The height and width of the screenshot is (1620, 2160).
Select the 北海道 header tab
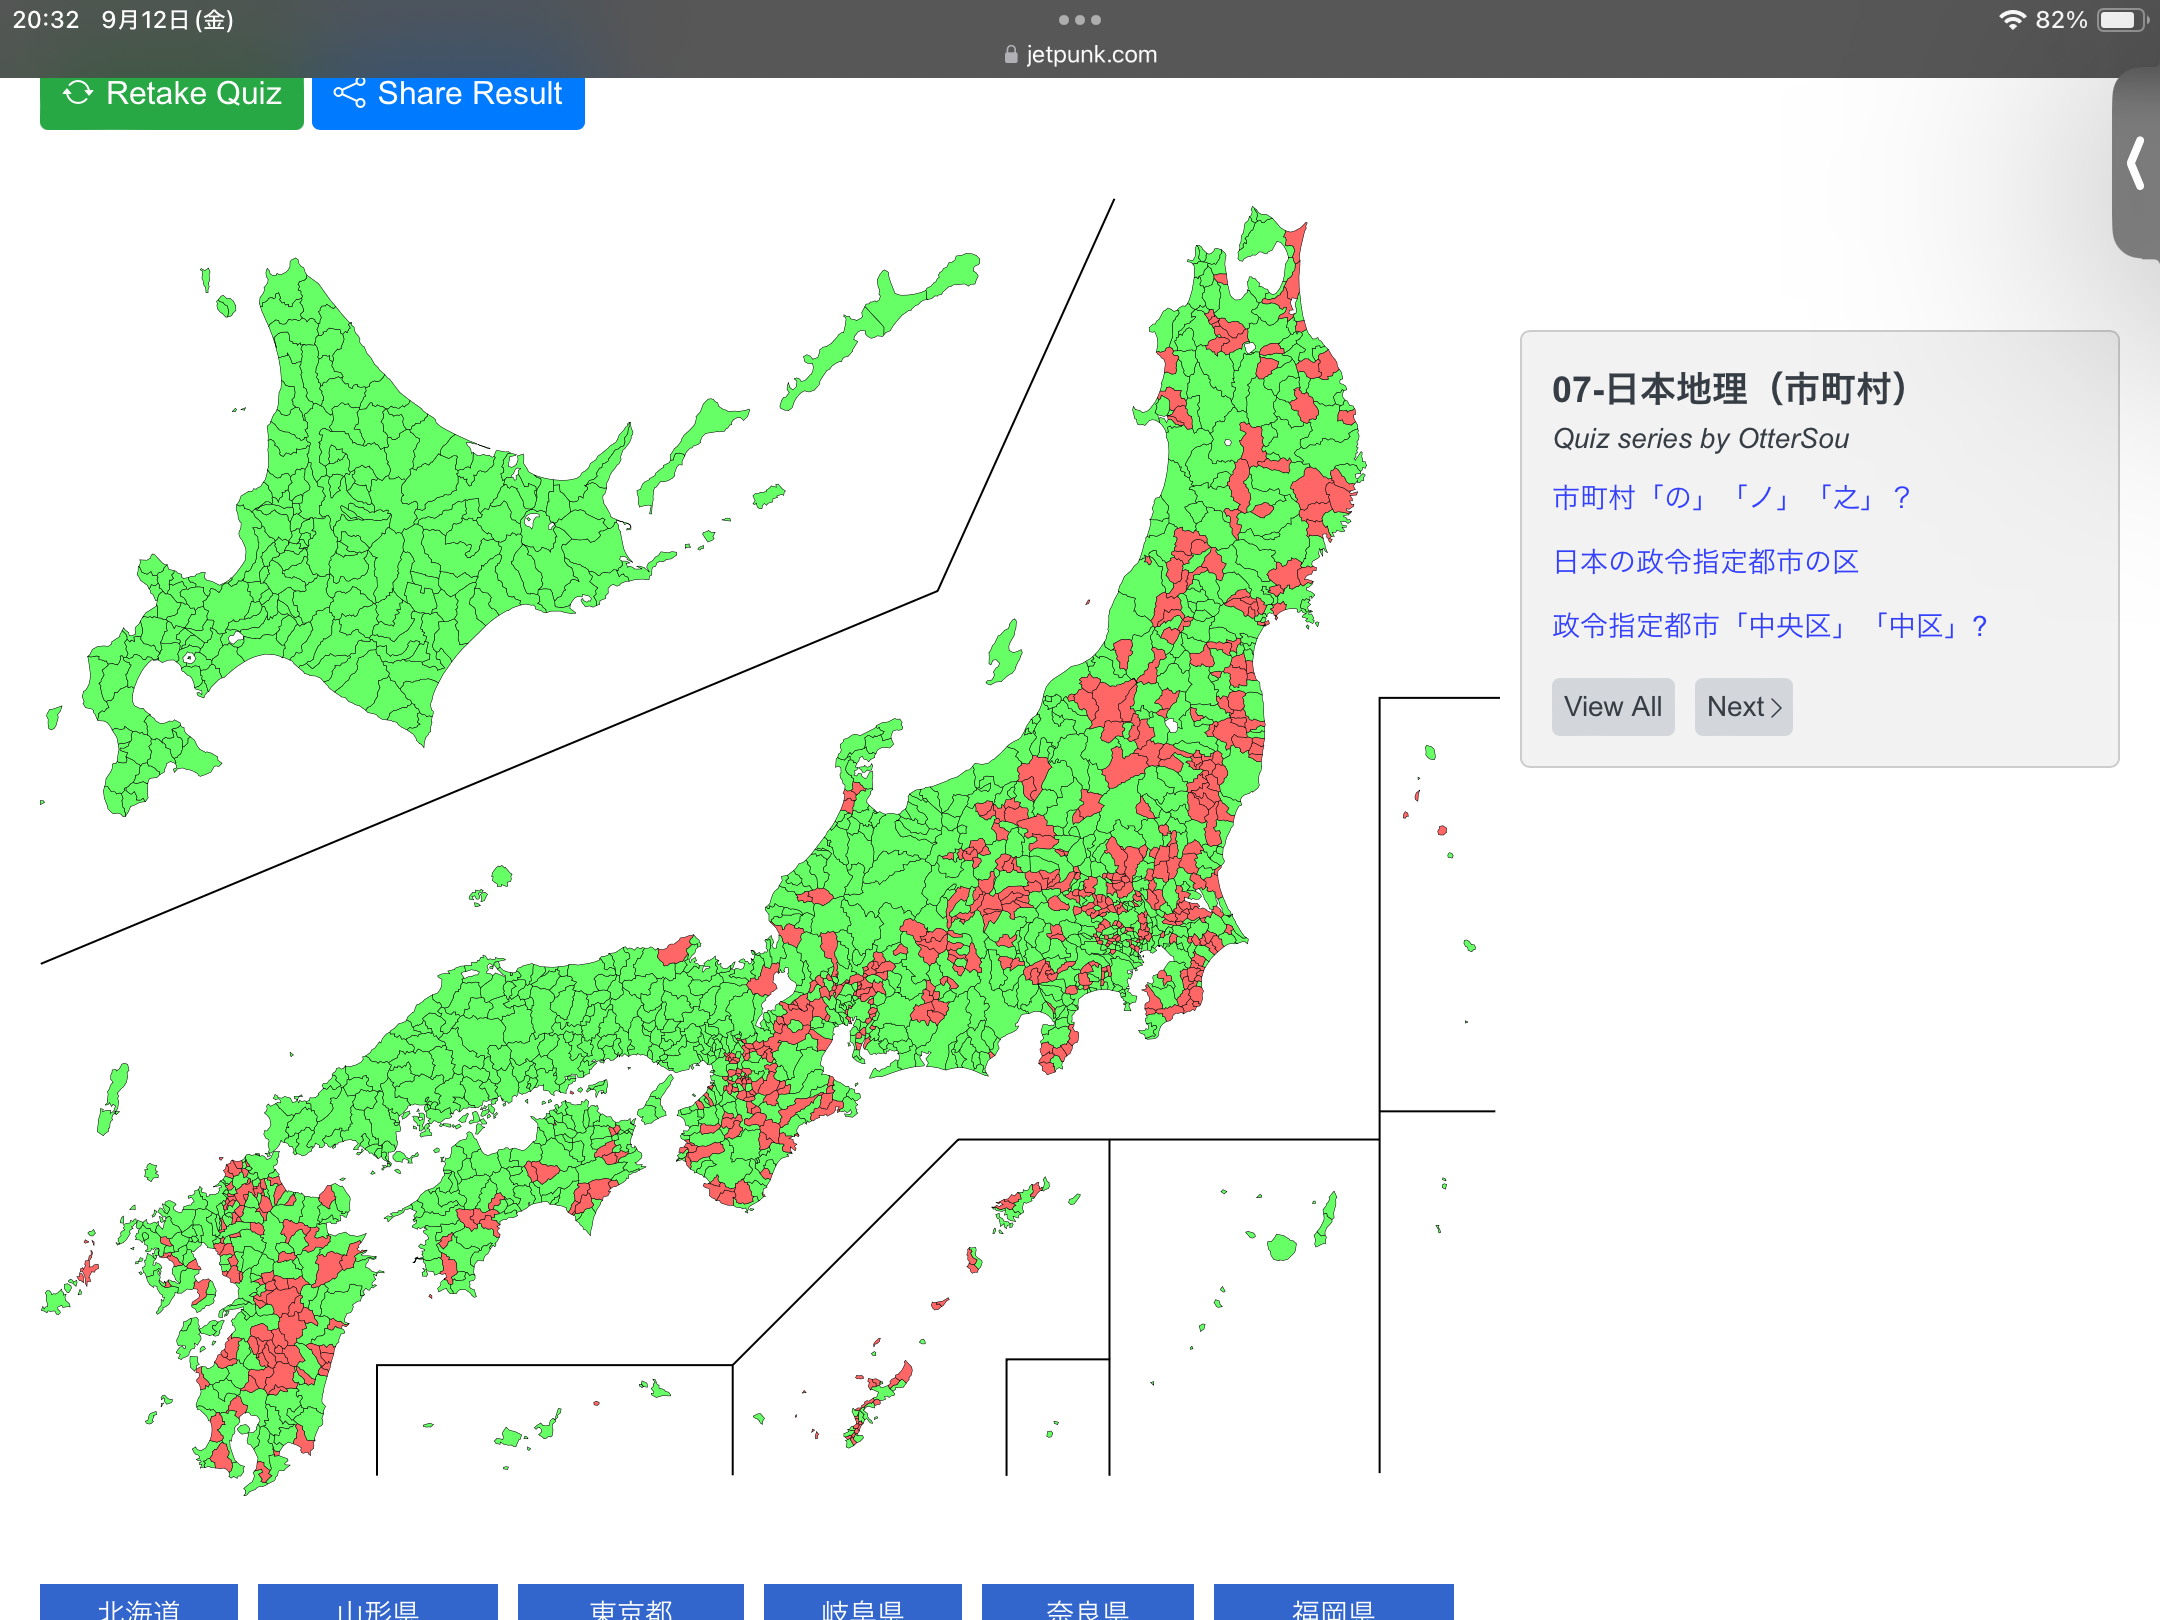click(x=139, y=1603)
